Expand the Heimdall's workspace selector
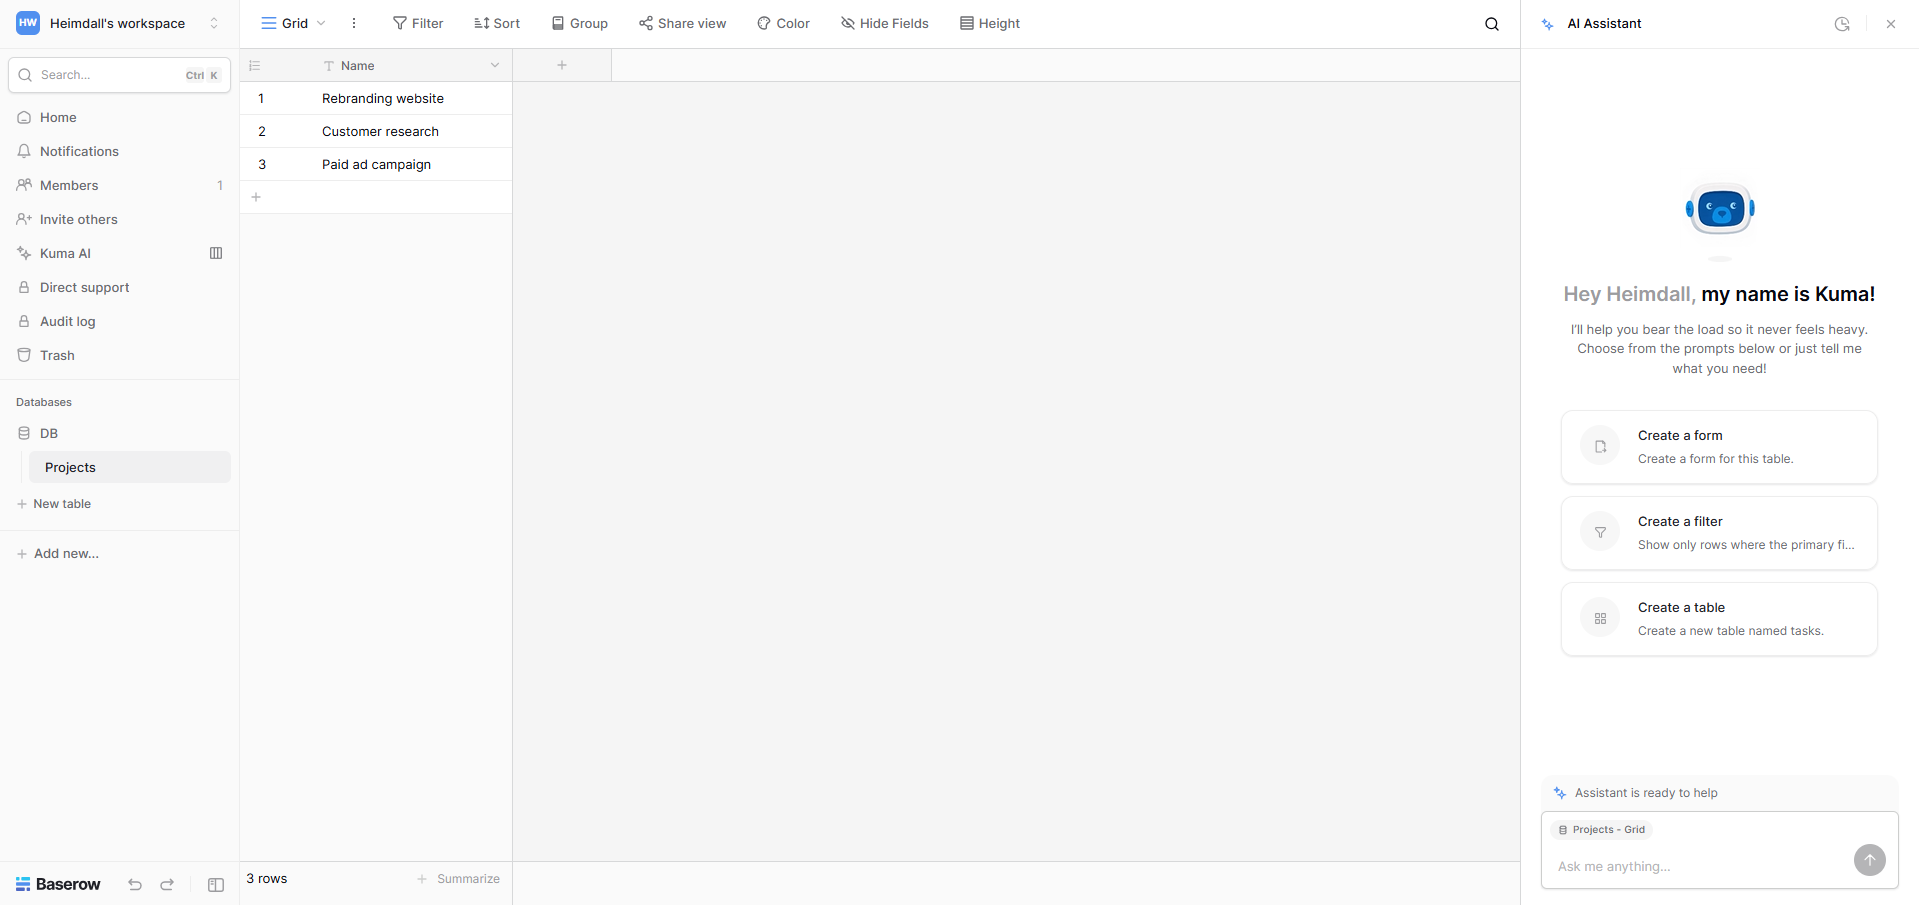Screen dimensions: 1919x905 point(214,23)
